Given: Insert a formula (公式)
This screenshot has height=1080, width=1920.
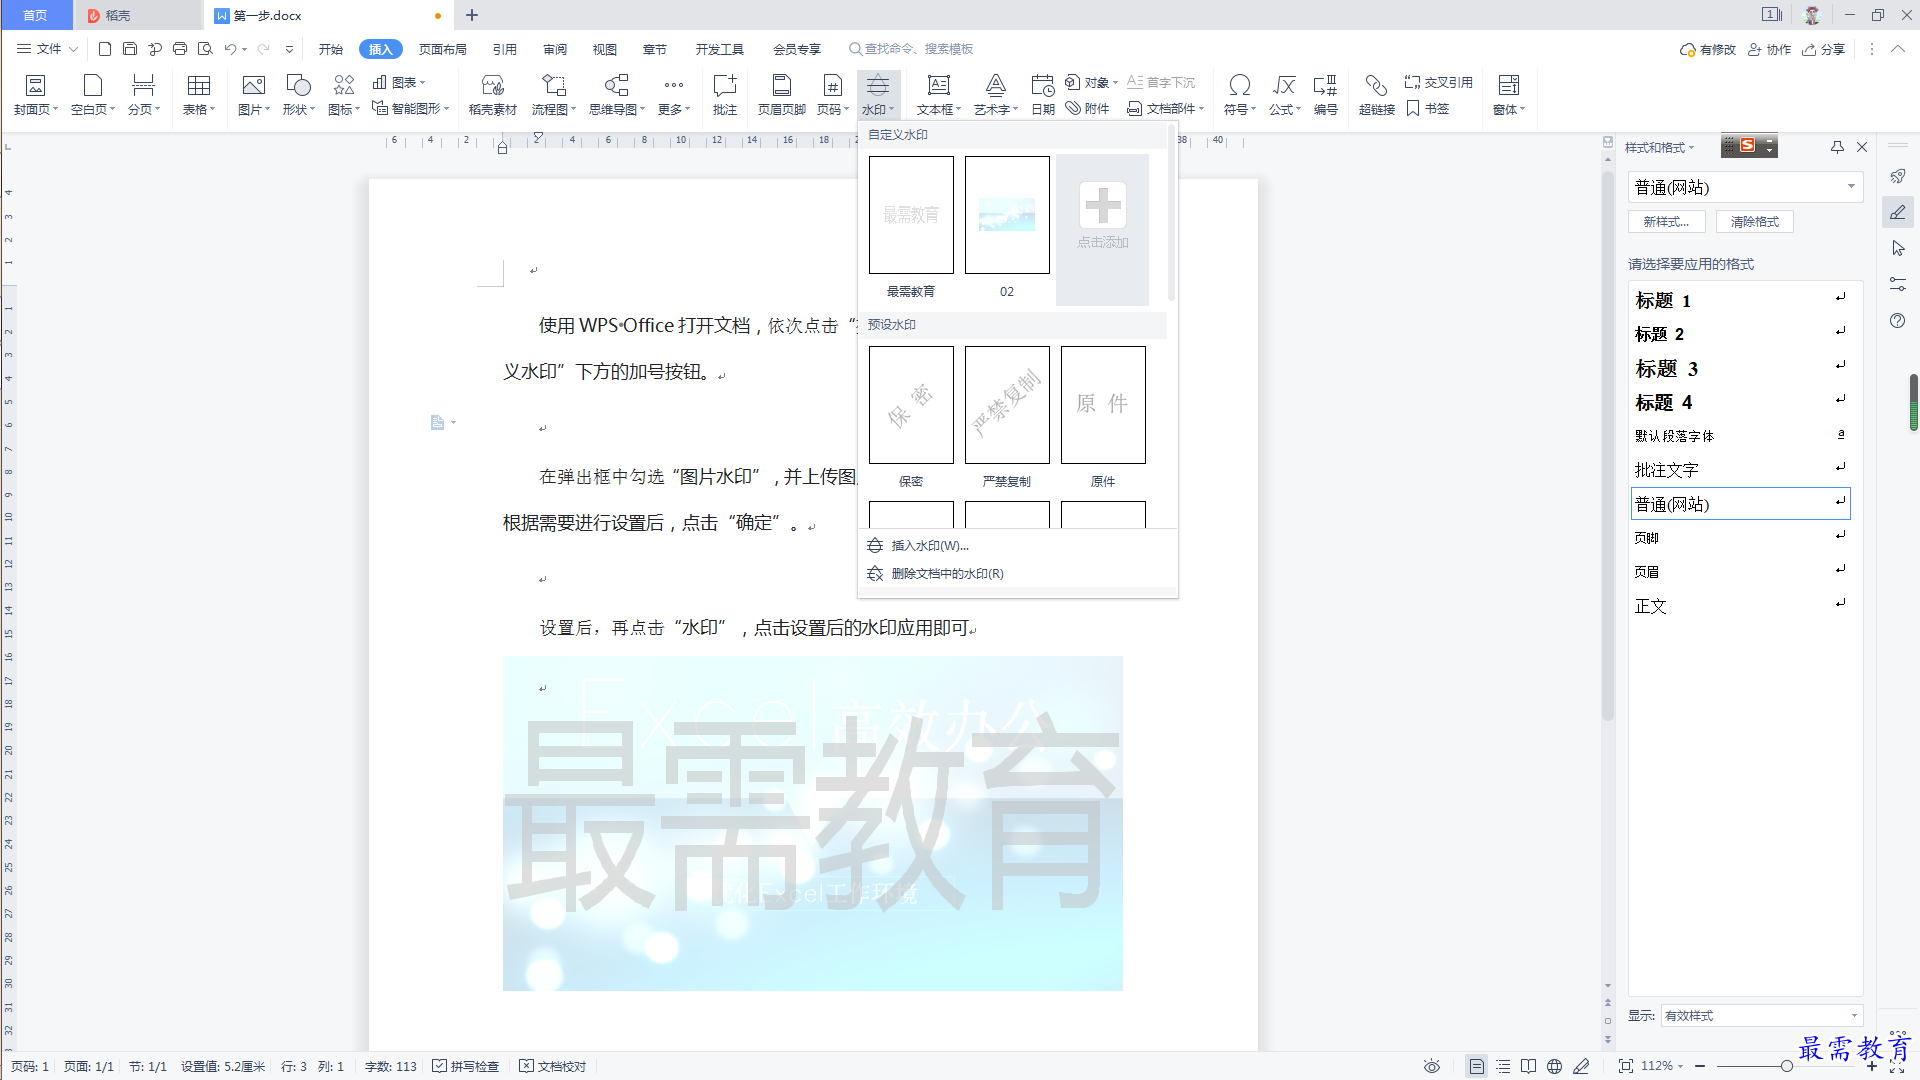Looking at the screenshot, I should point(1285,95).
